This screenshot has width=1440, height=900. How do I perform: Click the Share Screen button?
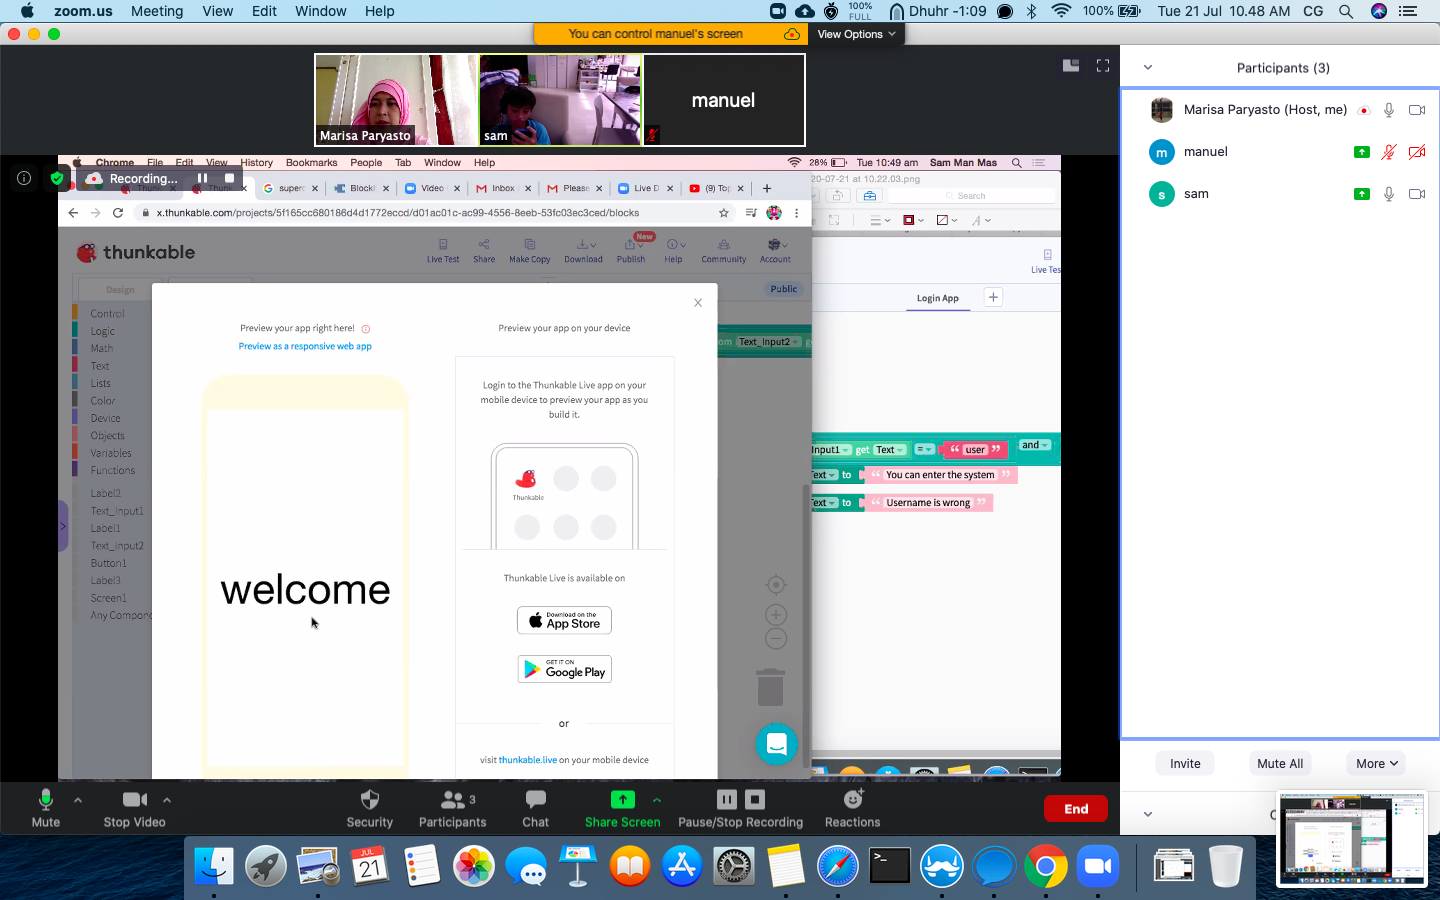622,808
